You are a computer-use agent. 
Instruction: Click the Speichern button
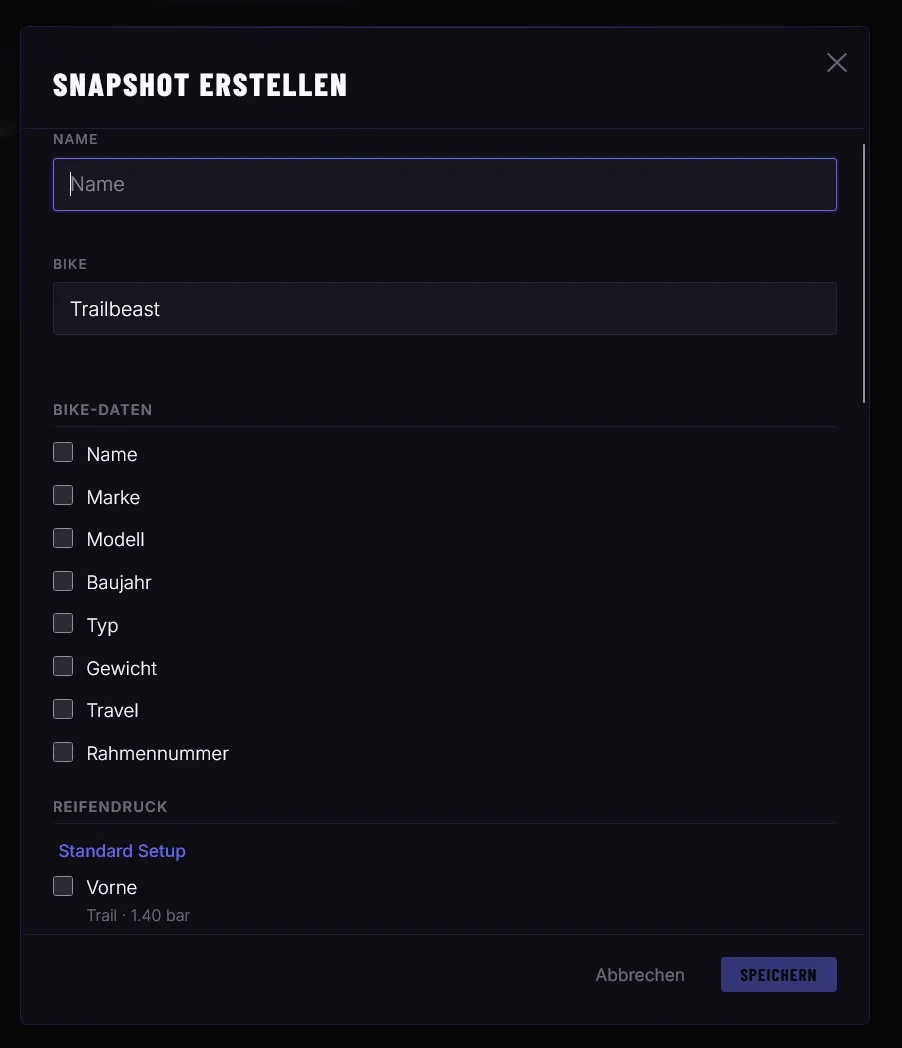pos(778,975)
